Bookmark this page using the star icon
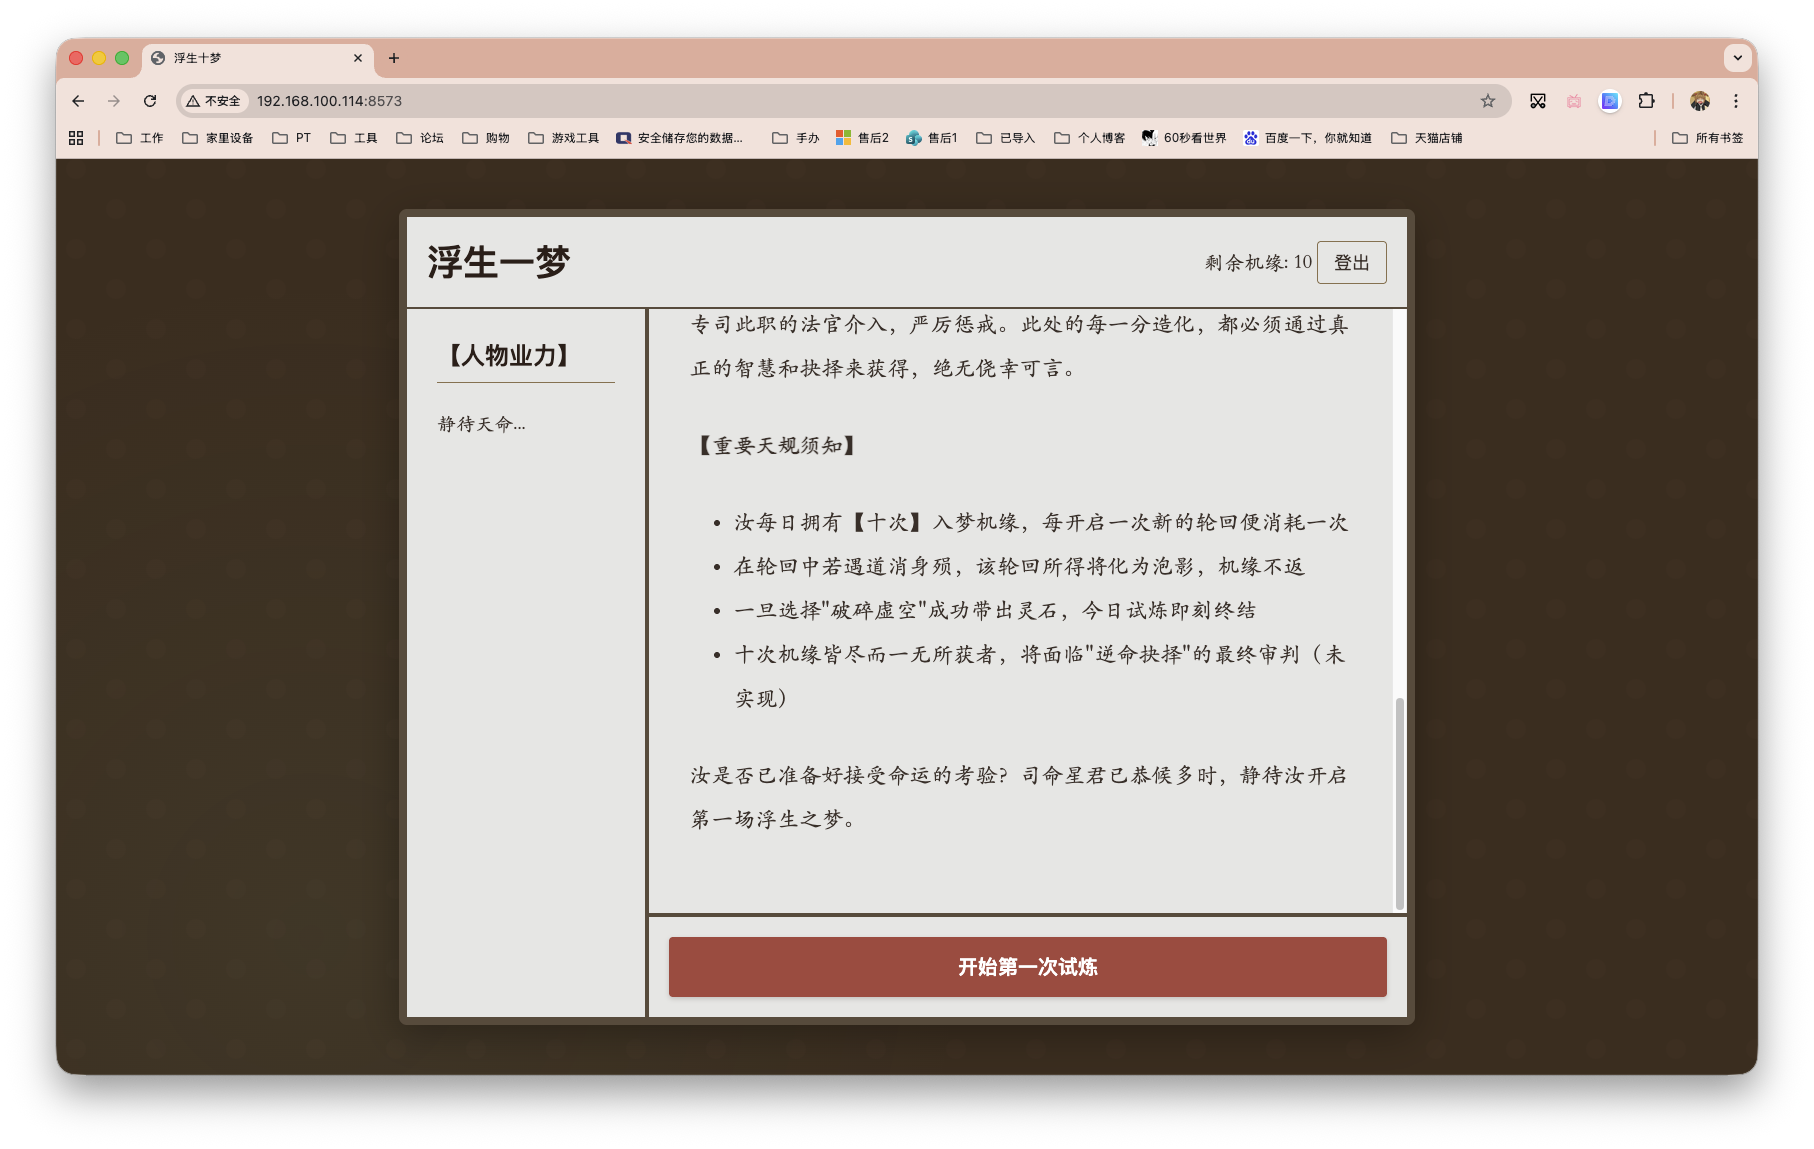1814x1149 pixels. coord(1486,101)
